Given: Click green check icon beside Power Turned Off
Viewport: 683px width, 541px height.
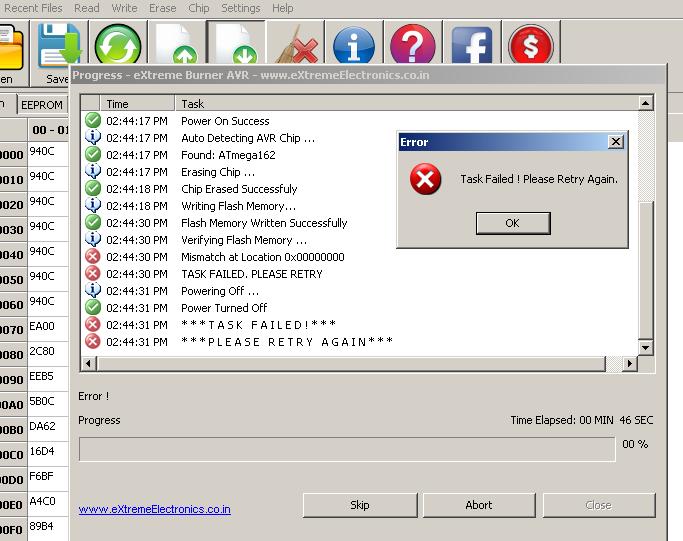Looking at the screenshot, I should (x=93, y=308).
